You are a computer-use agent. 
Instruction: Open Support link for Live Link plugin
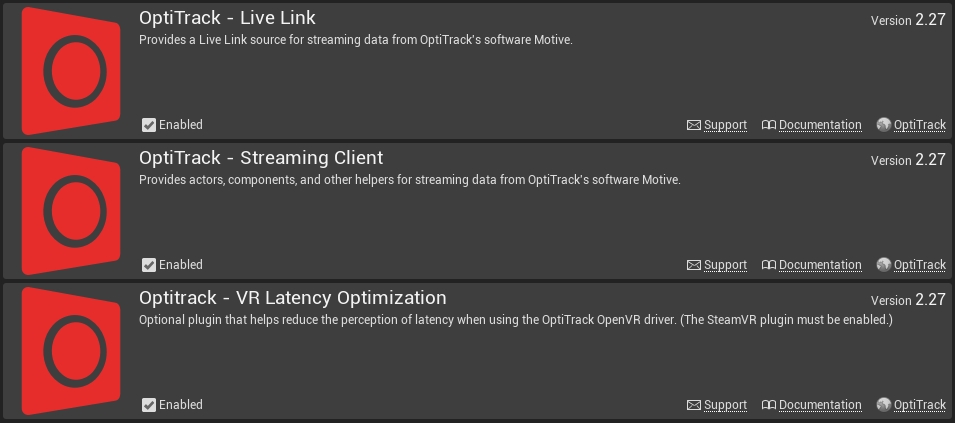[x=725, y=125]
